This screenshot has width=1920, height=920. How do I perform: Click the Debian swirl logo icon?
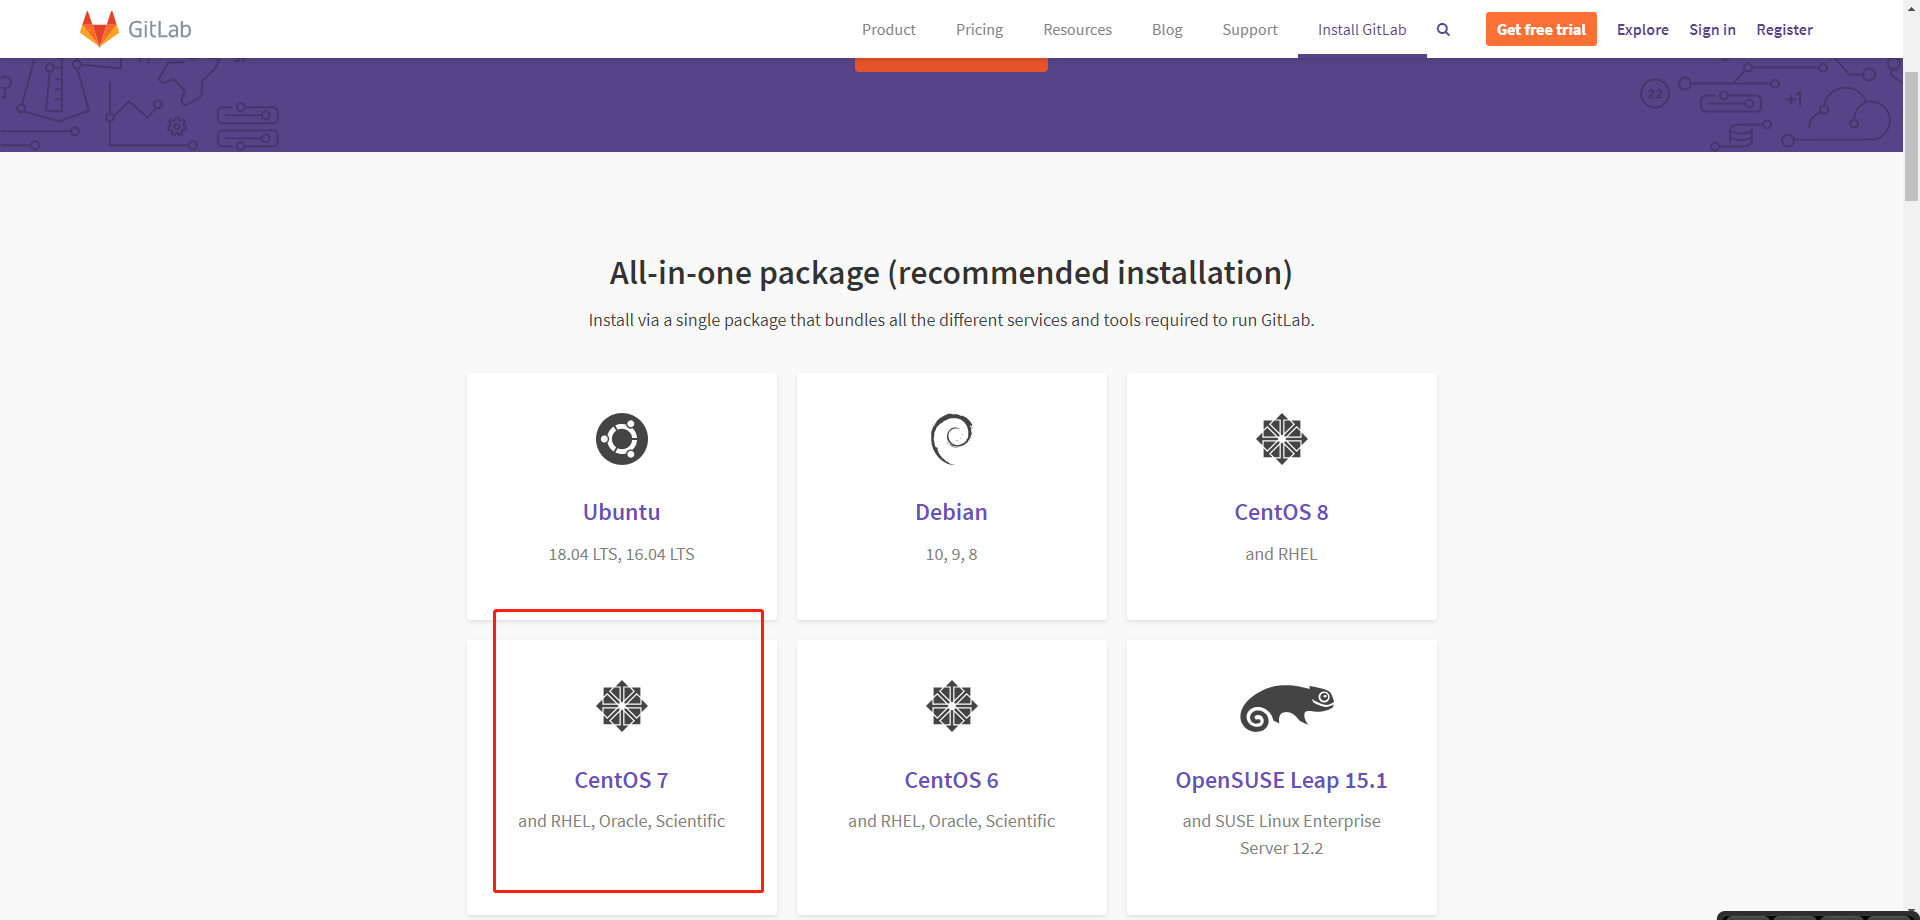pyautogui.click(x=952, y=439)
